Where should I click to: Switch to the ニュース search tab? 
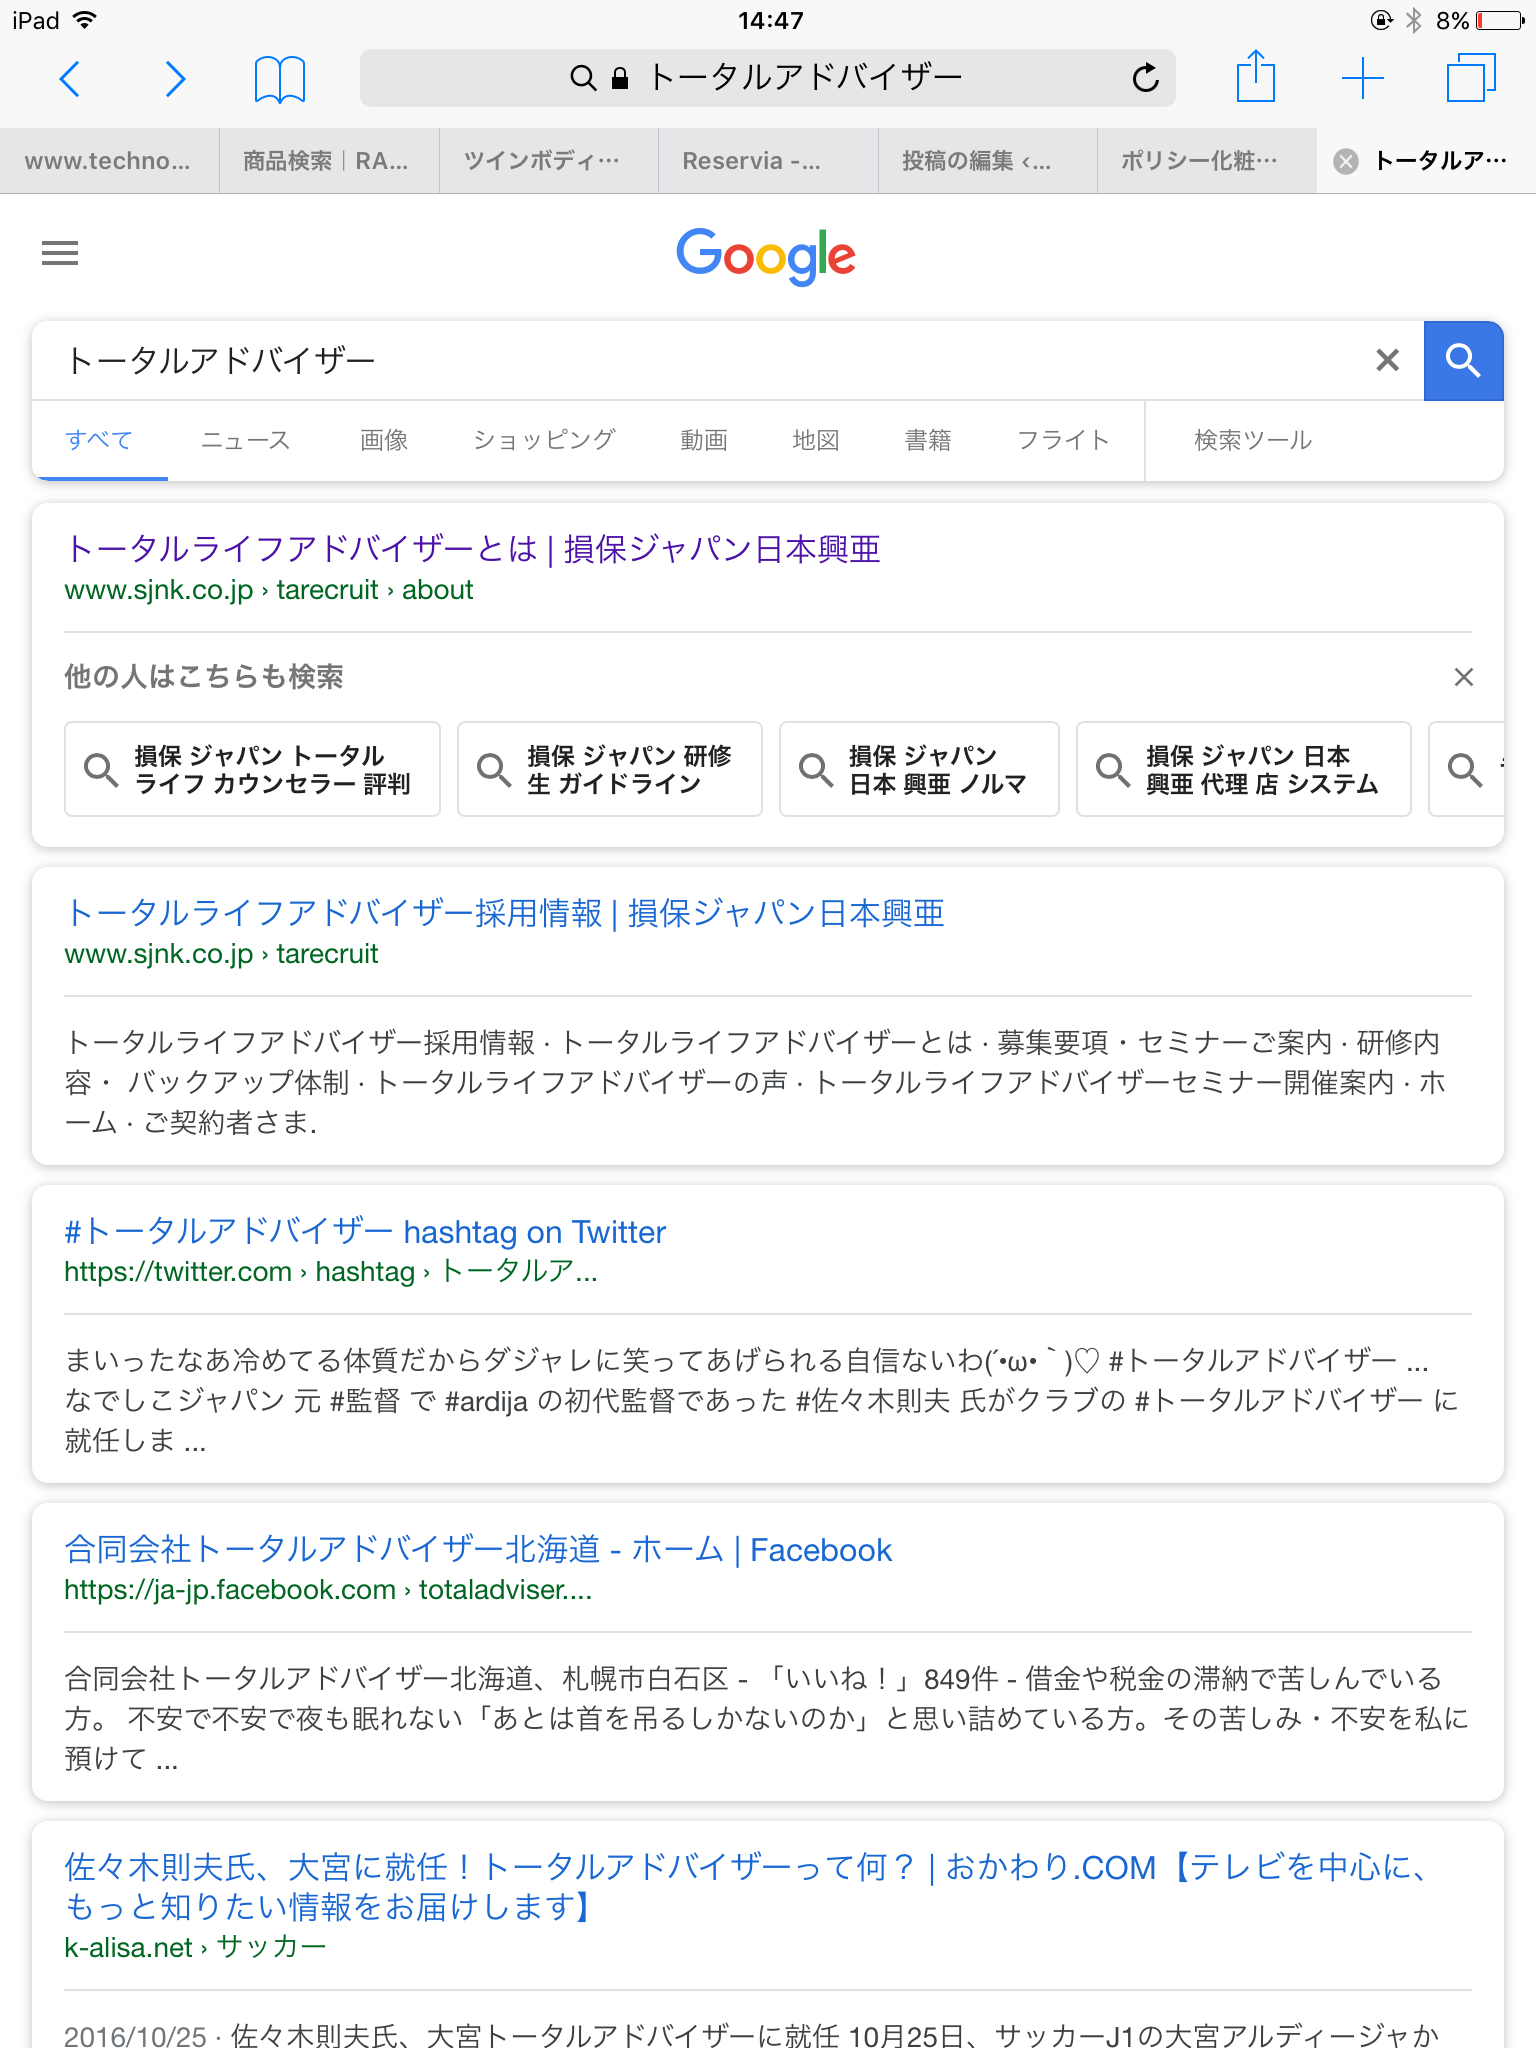tap(246, 440)
